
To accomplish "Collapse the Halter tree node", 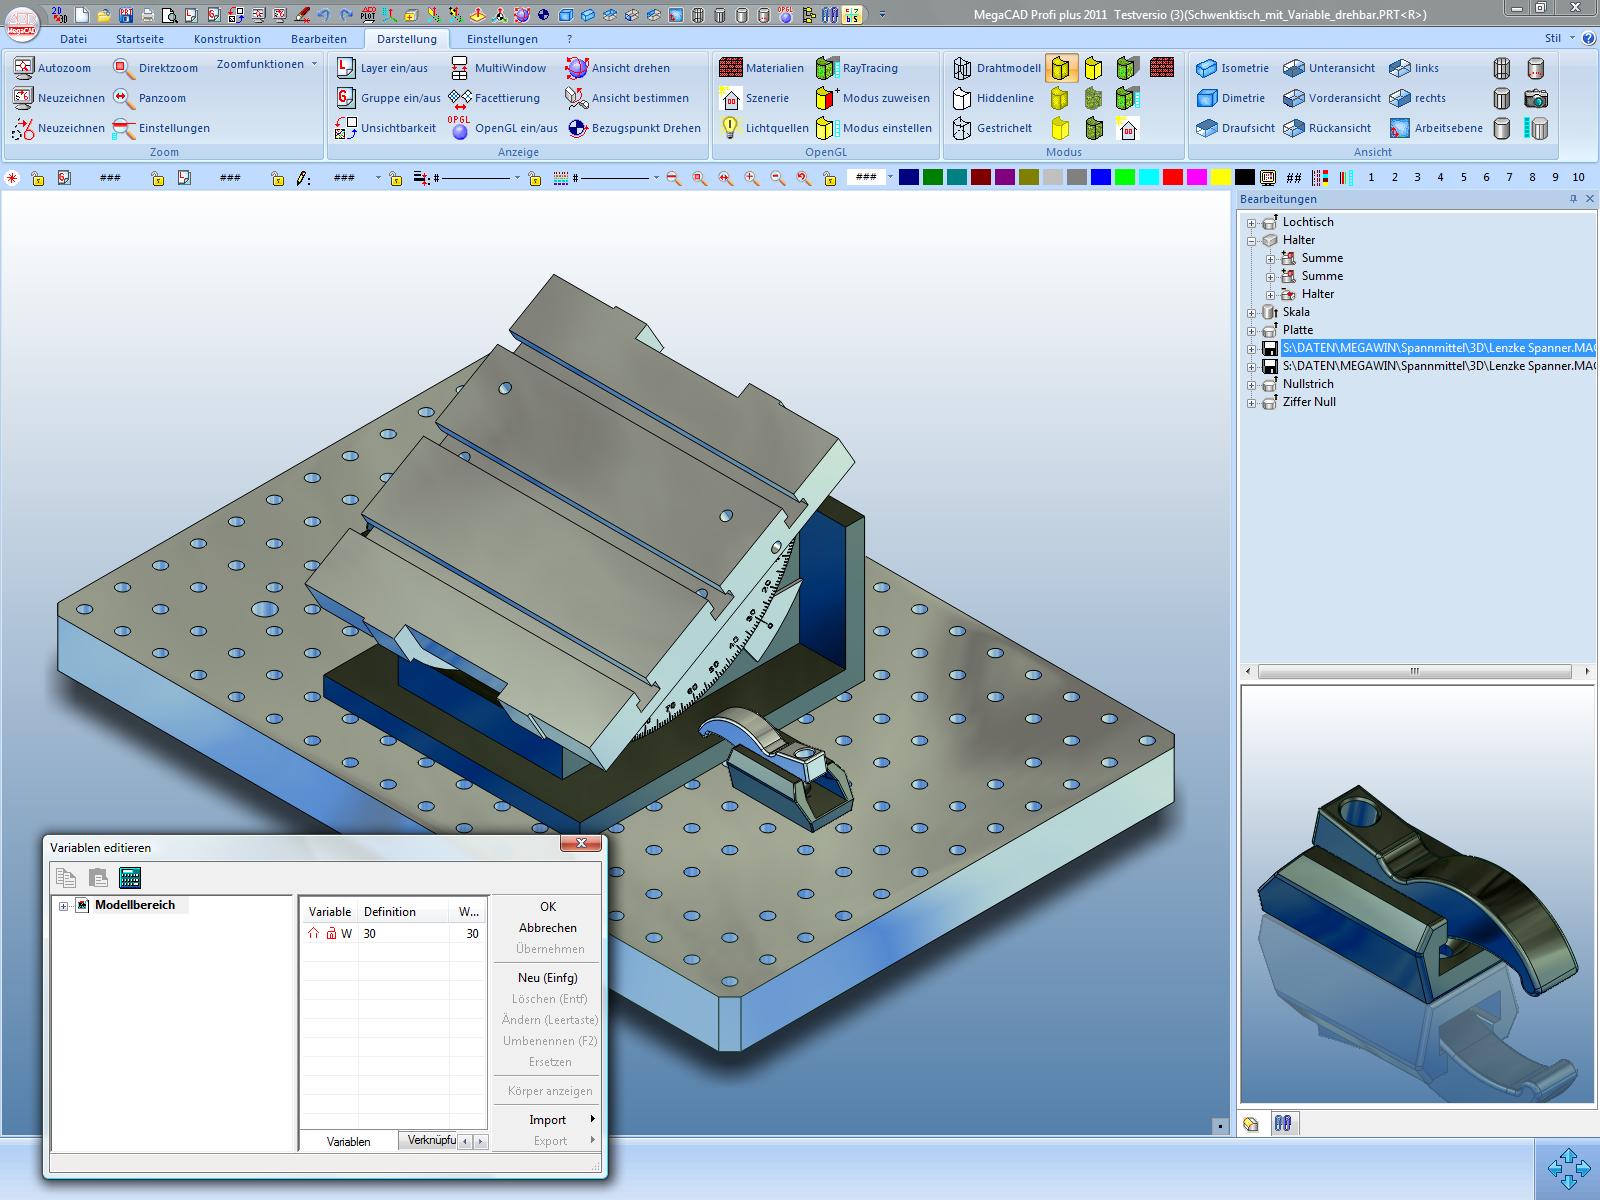I will (1251, 241).
